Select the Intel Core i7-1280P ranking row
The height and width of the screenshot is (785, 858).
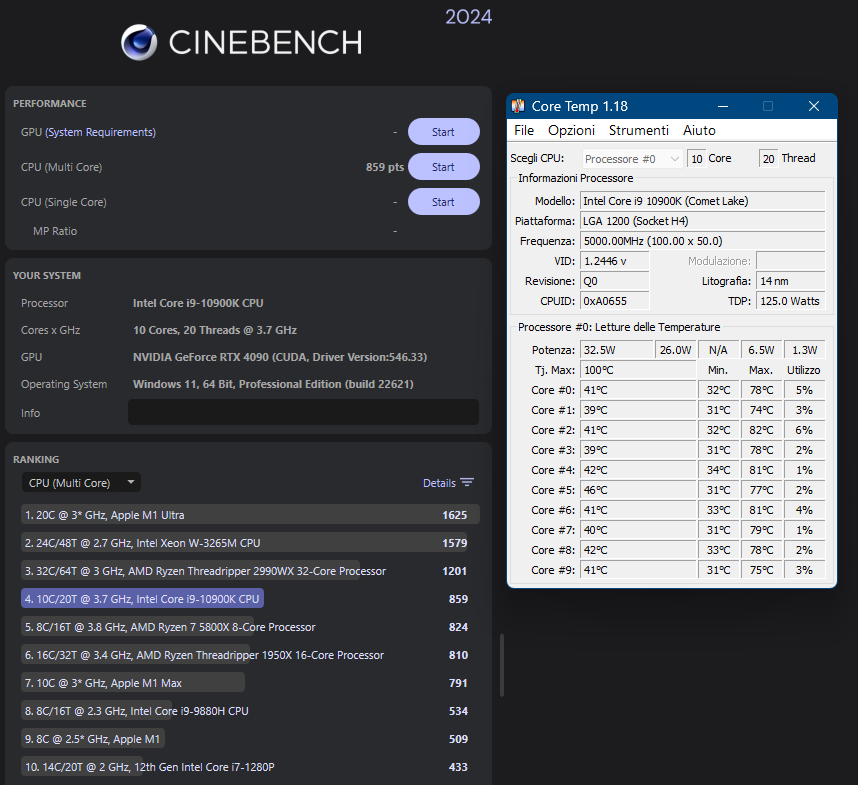[x=250, y=766]
